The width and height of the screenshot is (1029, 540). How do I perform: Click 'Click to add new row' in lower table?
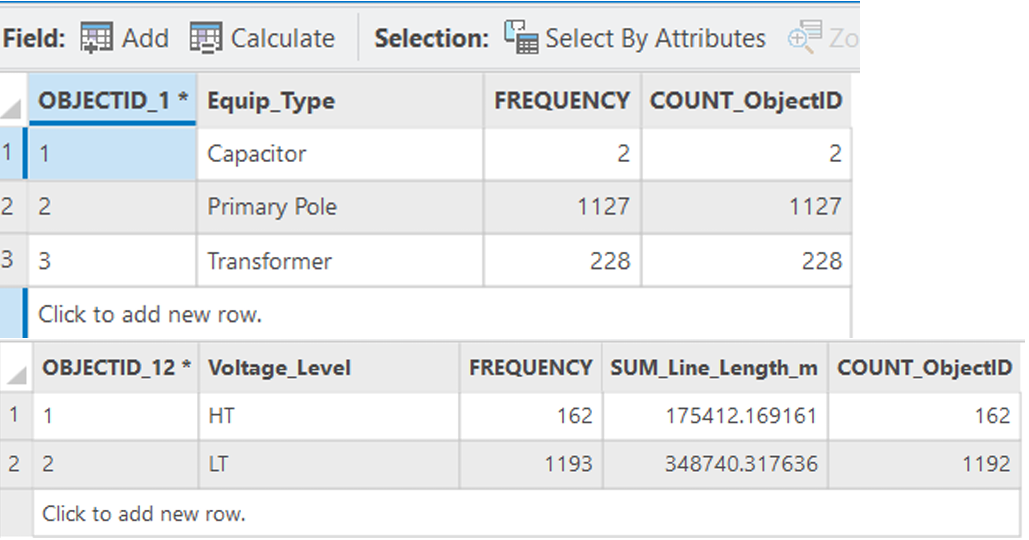click(x=526, y=513)
